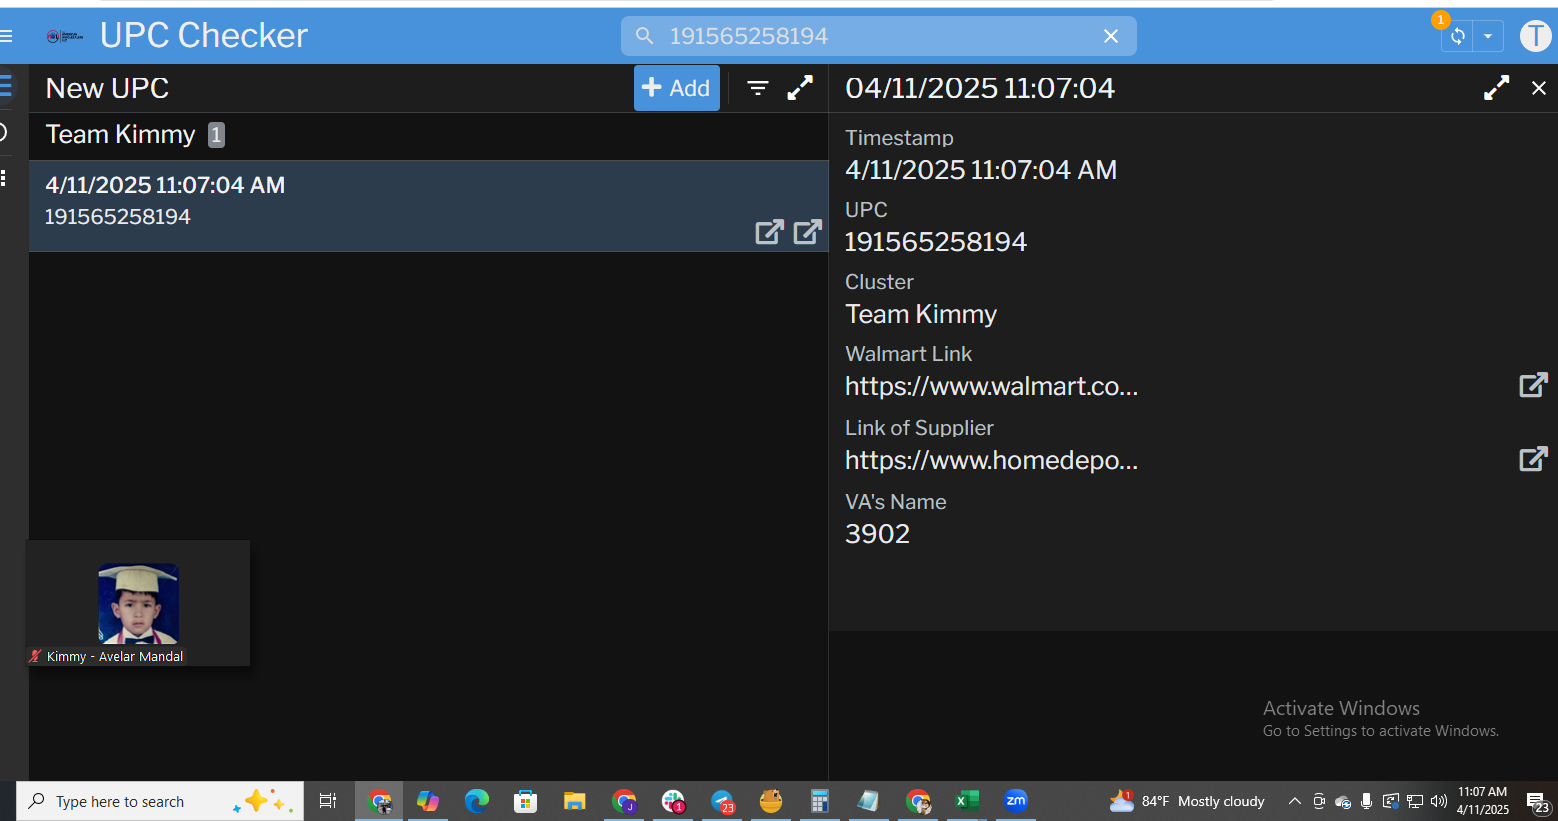Collapse the Team Kimmy group header
The height and width of the screenshot is (821, 1558).
click(x=120, y=135)
